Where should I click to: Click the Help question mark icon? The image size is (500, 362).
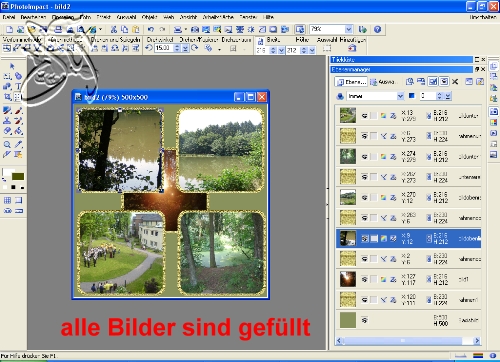pyautogui.click(x=377, y=29)
